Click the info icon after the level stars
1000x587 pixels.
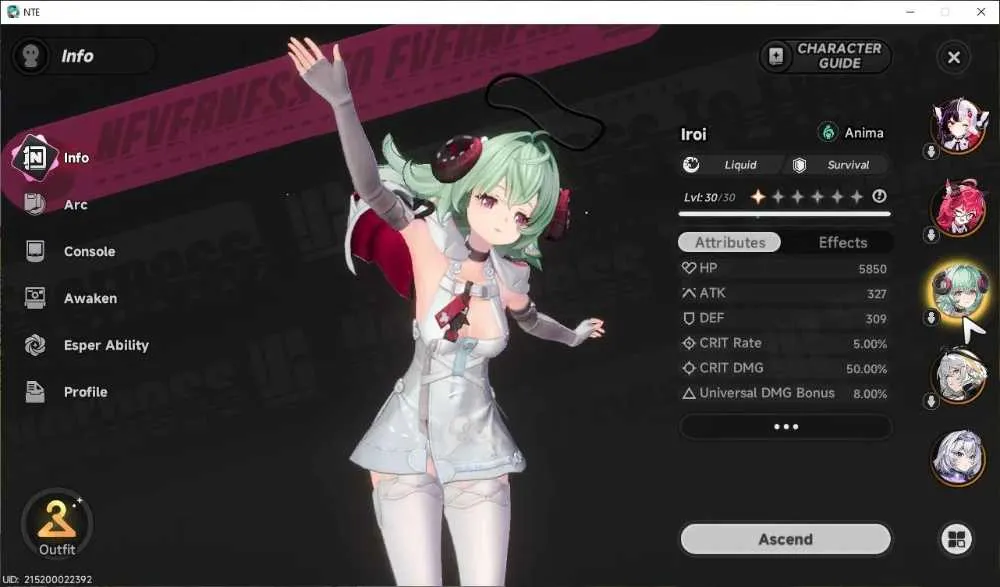point(879,197)
